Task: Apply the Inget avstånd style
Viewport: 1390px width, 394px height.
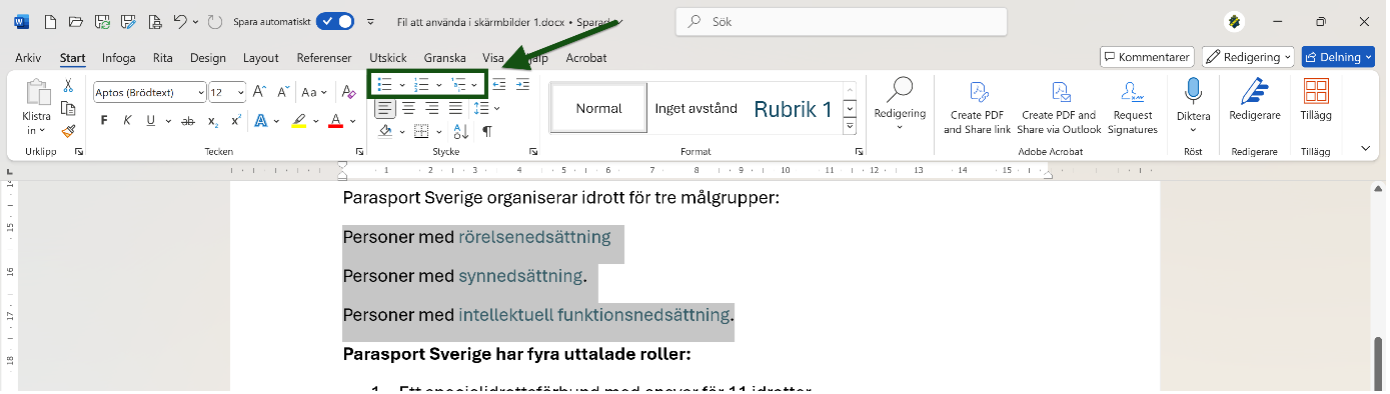Action: (x=696, y=108)
